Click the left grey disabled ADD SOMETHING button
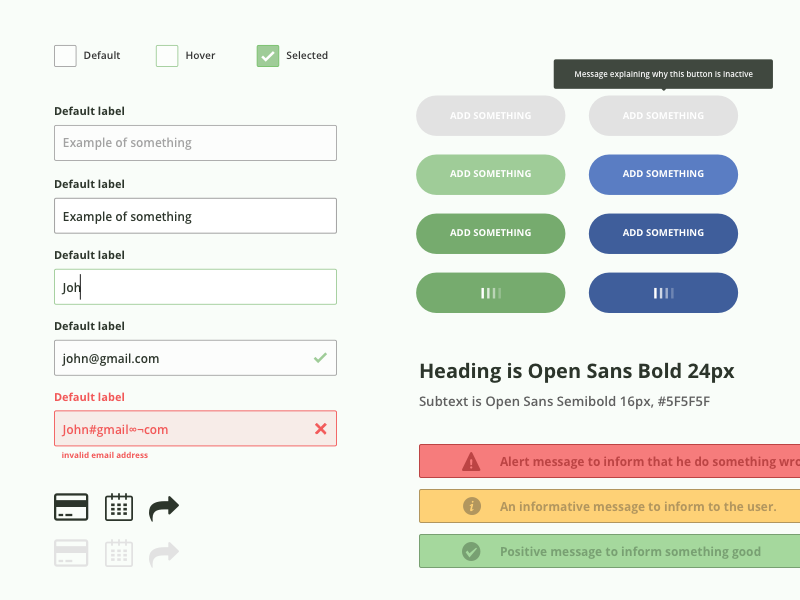800x600 pixels. pyautogui.click(x=490, y=115)
